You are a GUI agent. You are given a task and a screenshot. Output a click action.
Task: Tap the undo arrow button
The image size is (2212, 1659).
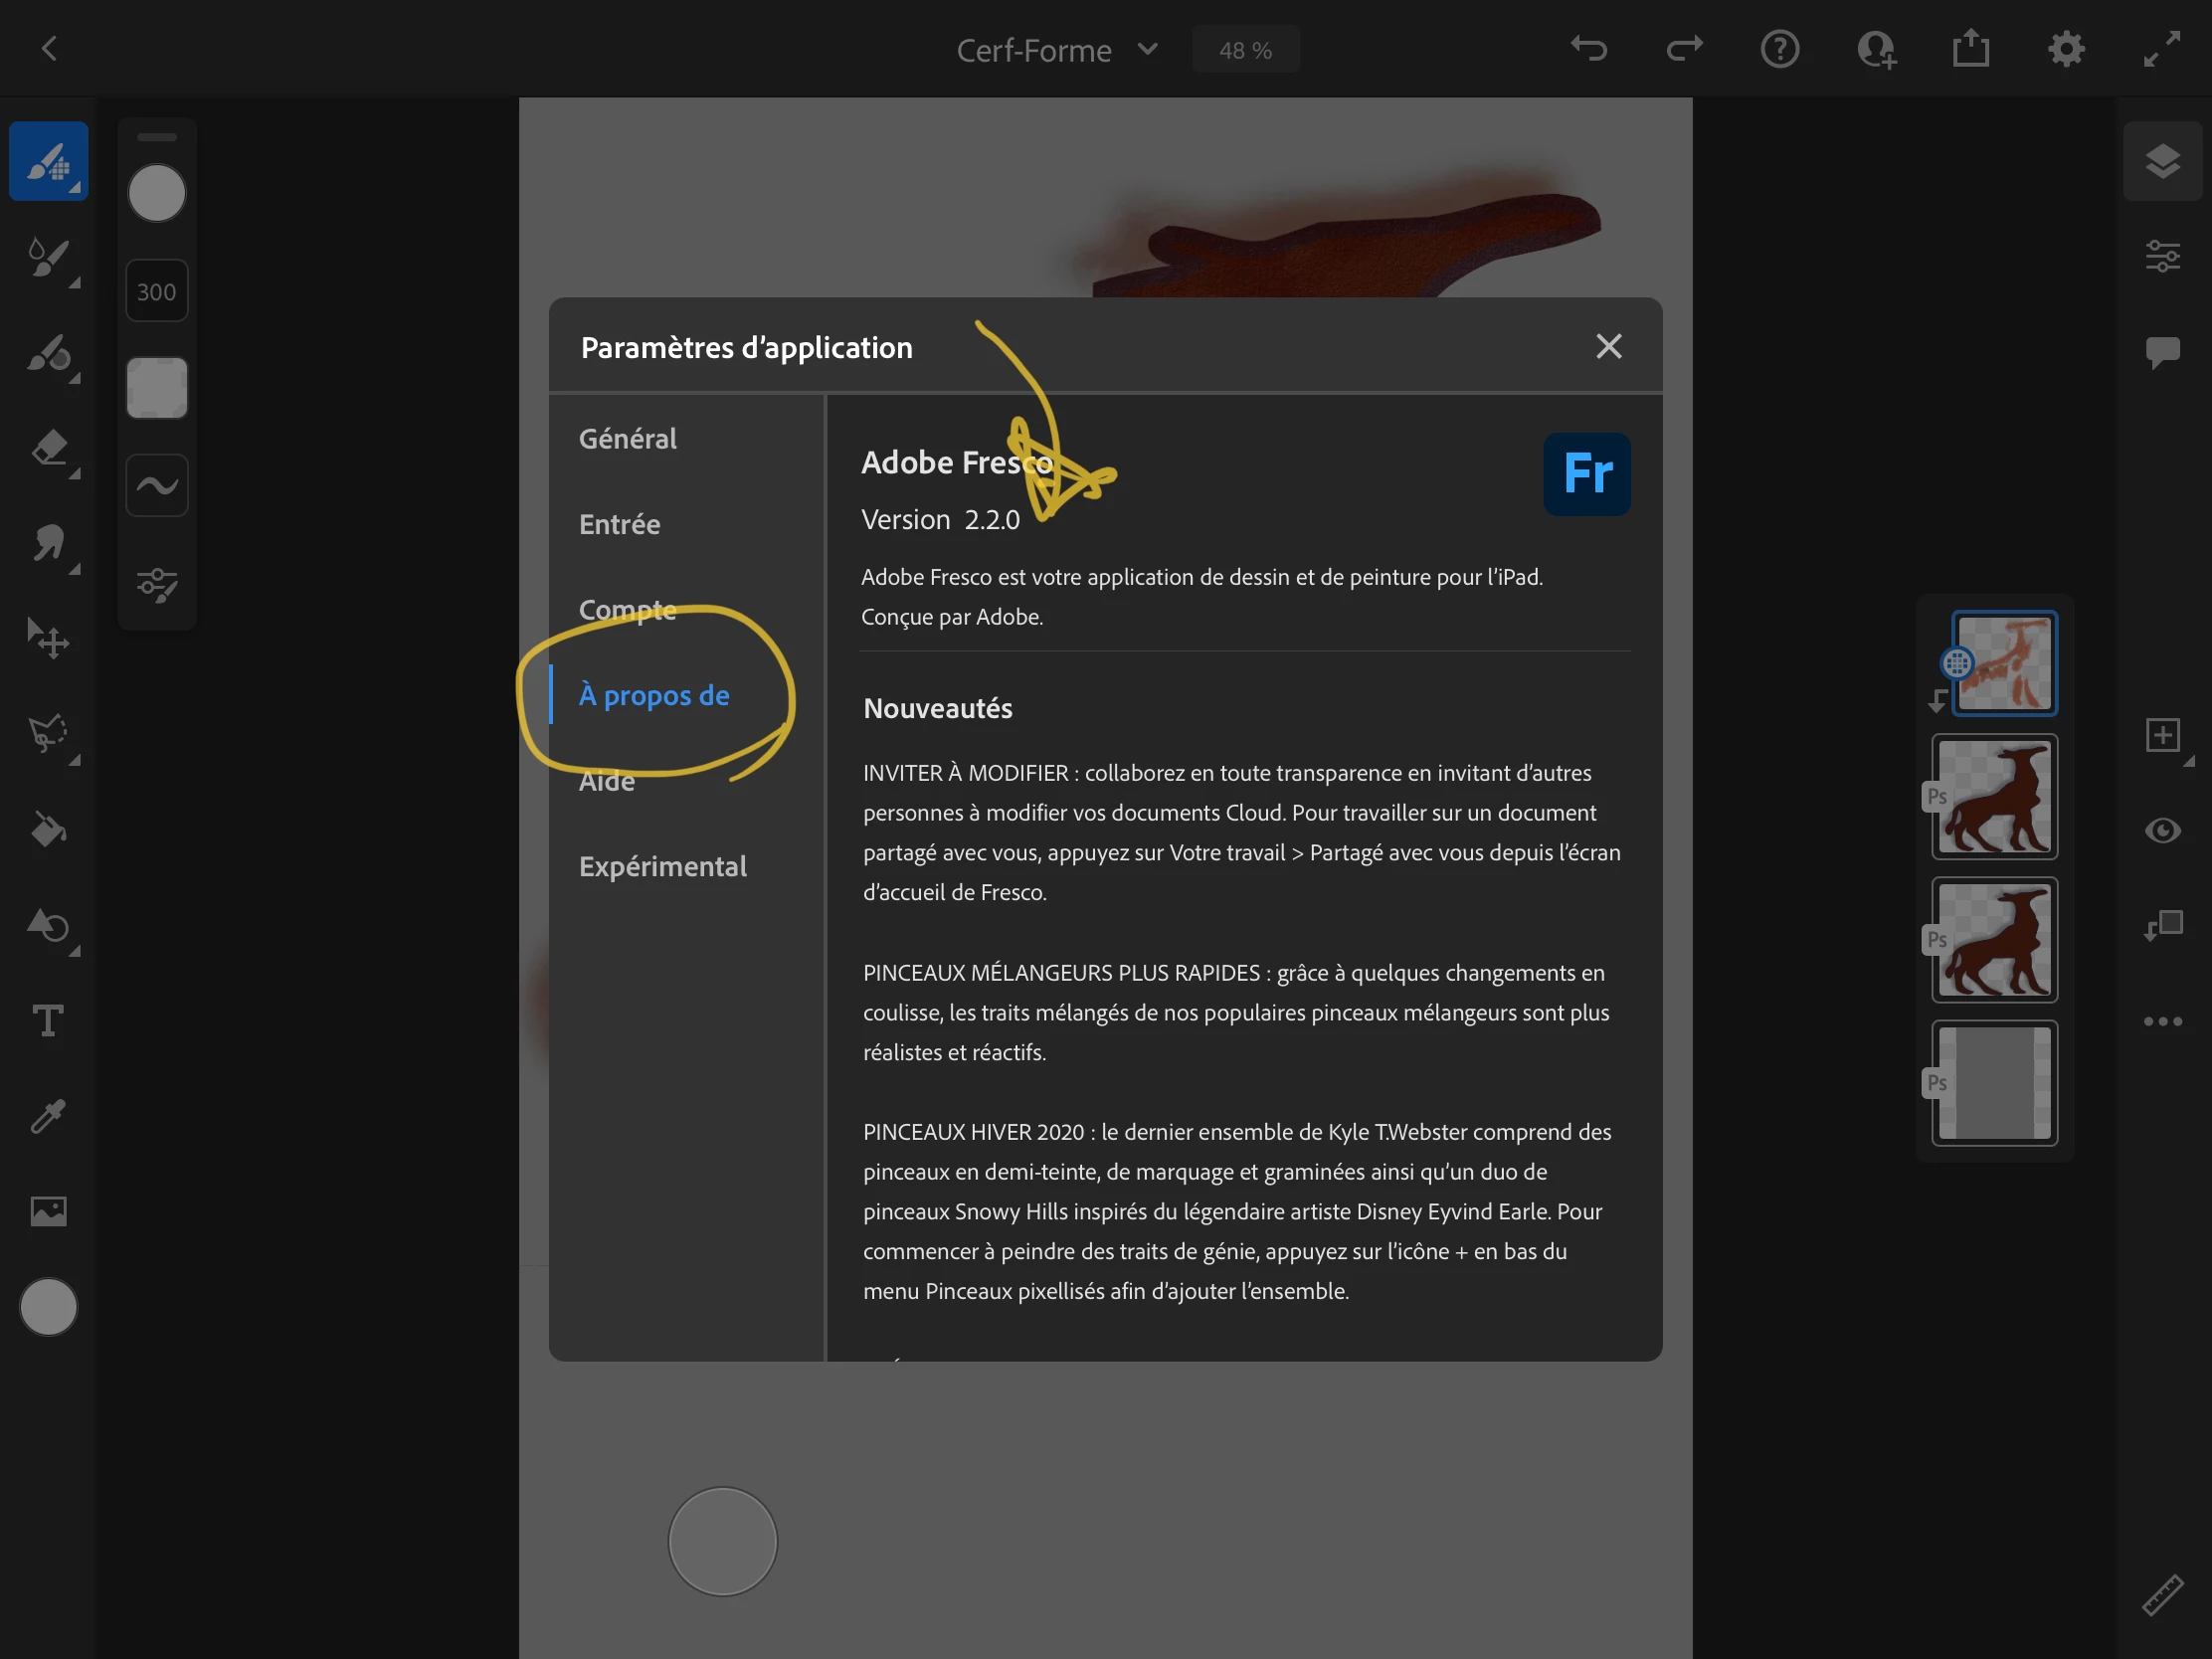click(x=1589, y=49)
